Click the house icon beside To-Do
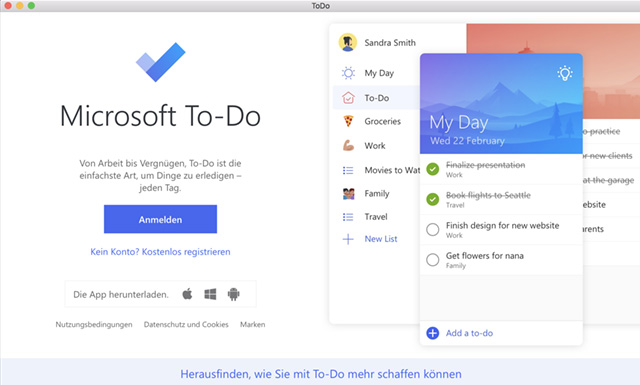Viewport: 640px width, 385px height. pos(348,98)
